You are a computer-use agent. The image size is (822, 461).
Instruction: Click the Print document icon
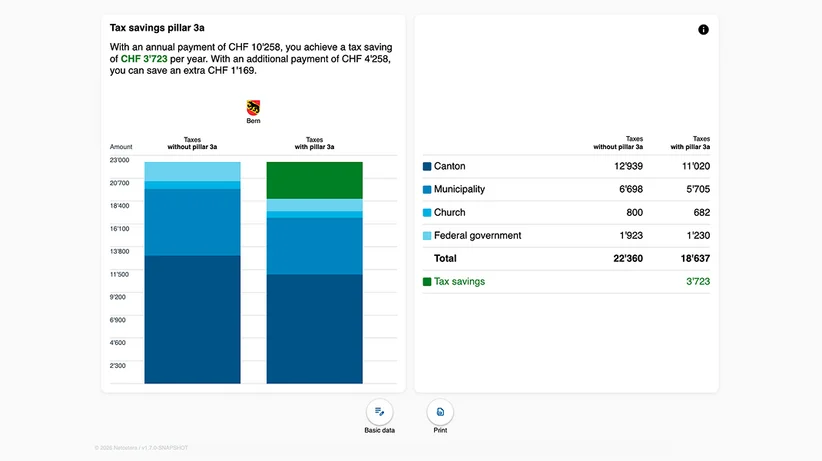point(440,412)
